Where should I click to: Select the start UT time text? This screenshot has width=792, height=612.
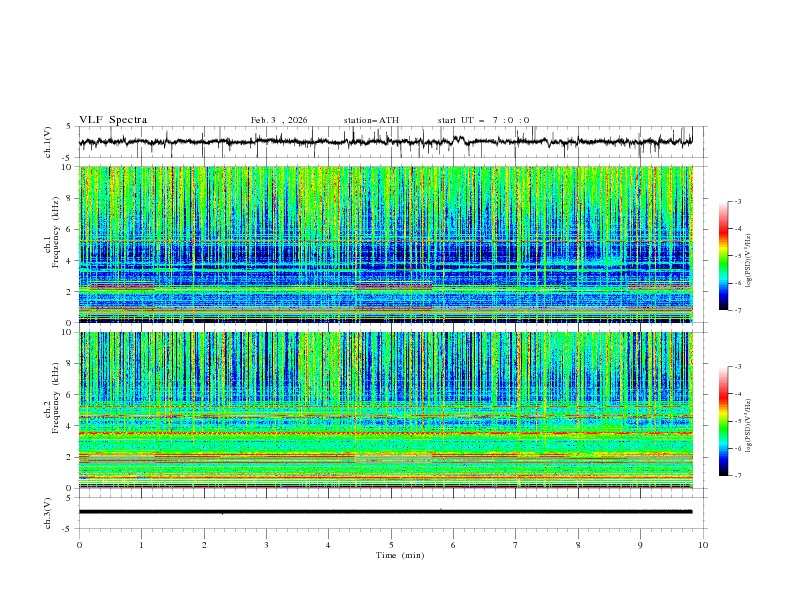click(483, 120)
